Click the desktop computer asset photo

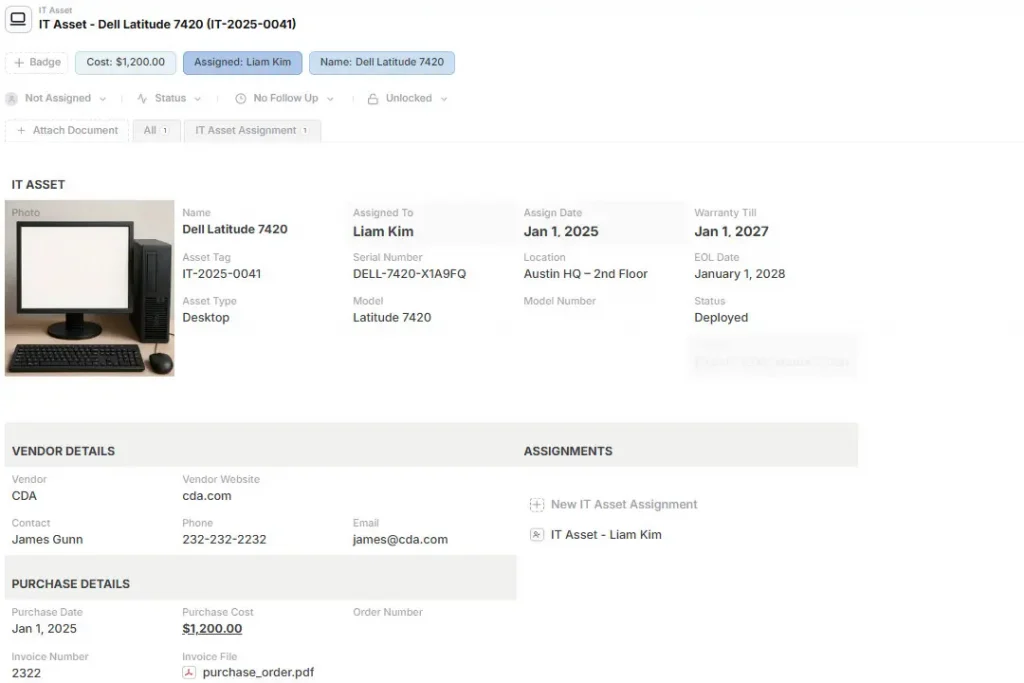(x=90, y=289)
